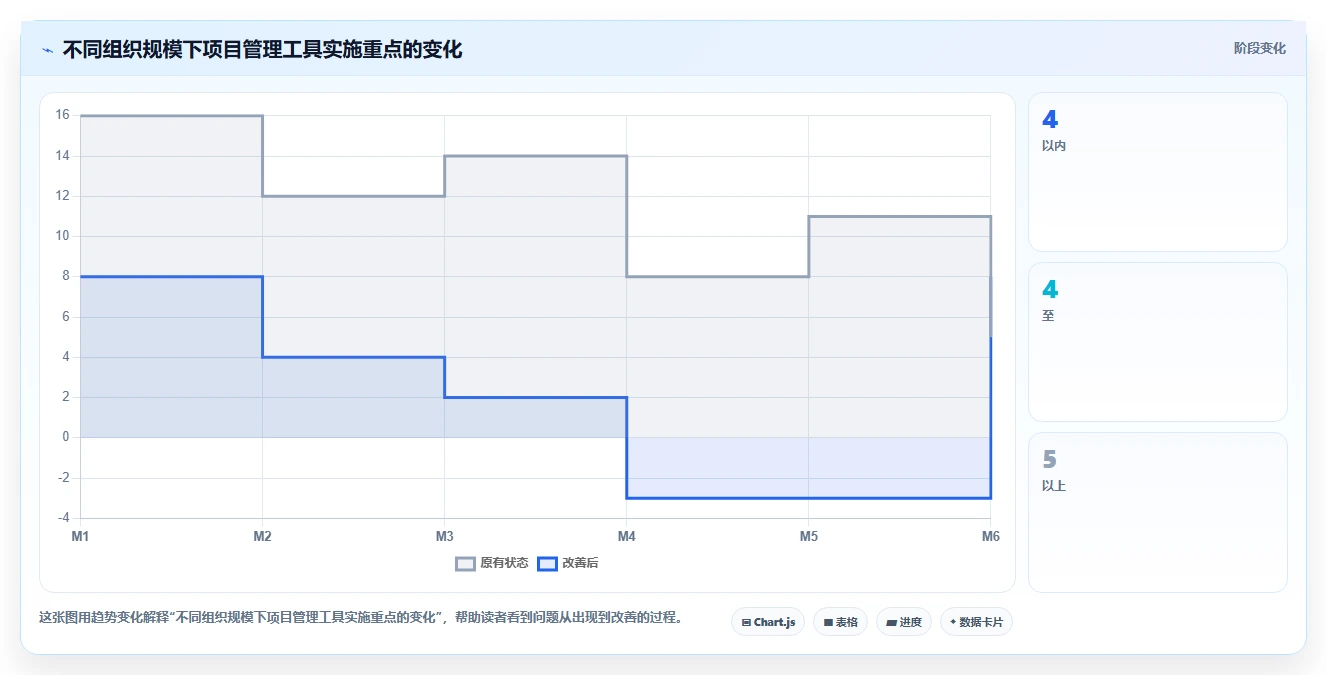The width and height of the screenshot is (1327, 675).
Task: Click the sparkle icon in 数据卡片 tag
Action: [x=953, y=622]
